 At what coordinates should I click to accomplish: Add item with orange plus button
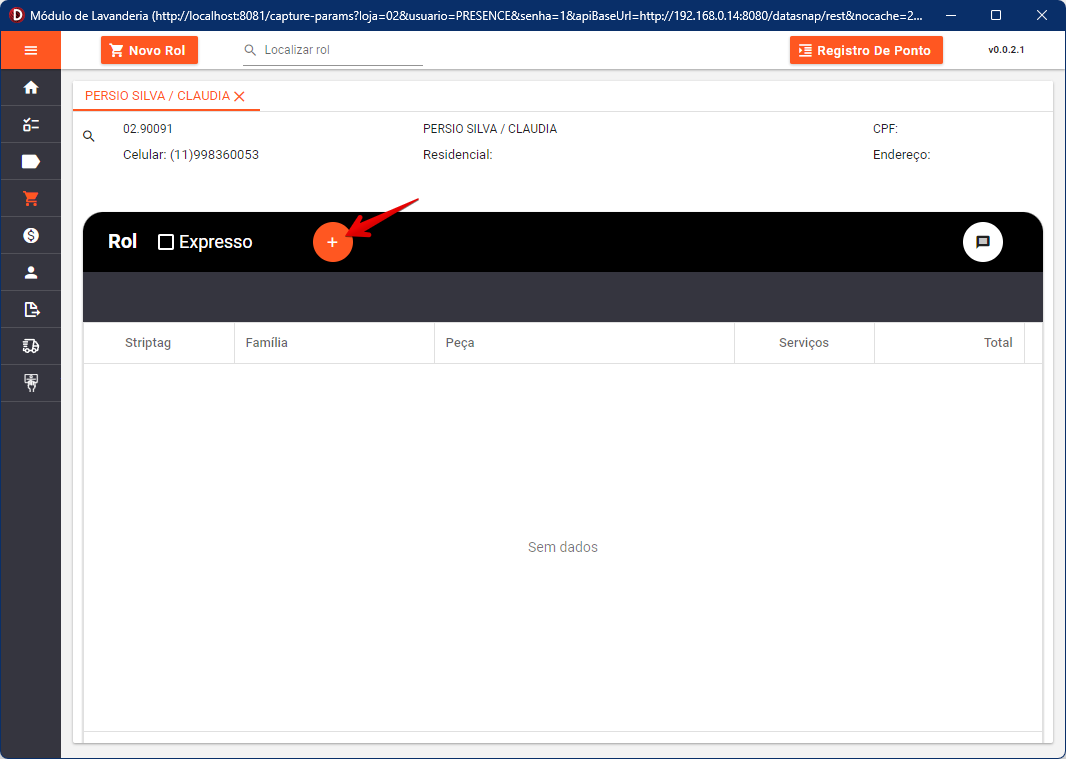pyautogui.click(x=332, y=242)
